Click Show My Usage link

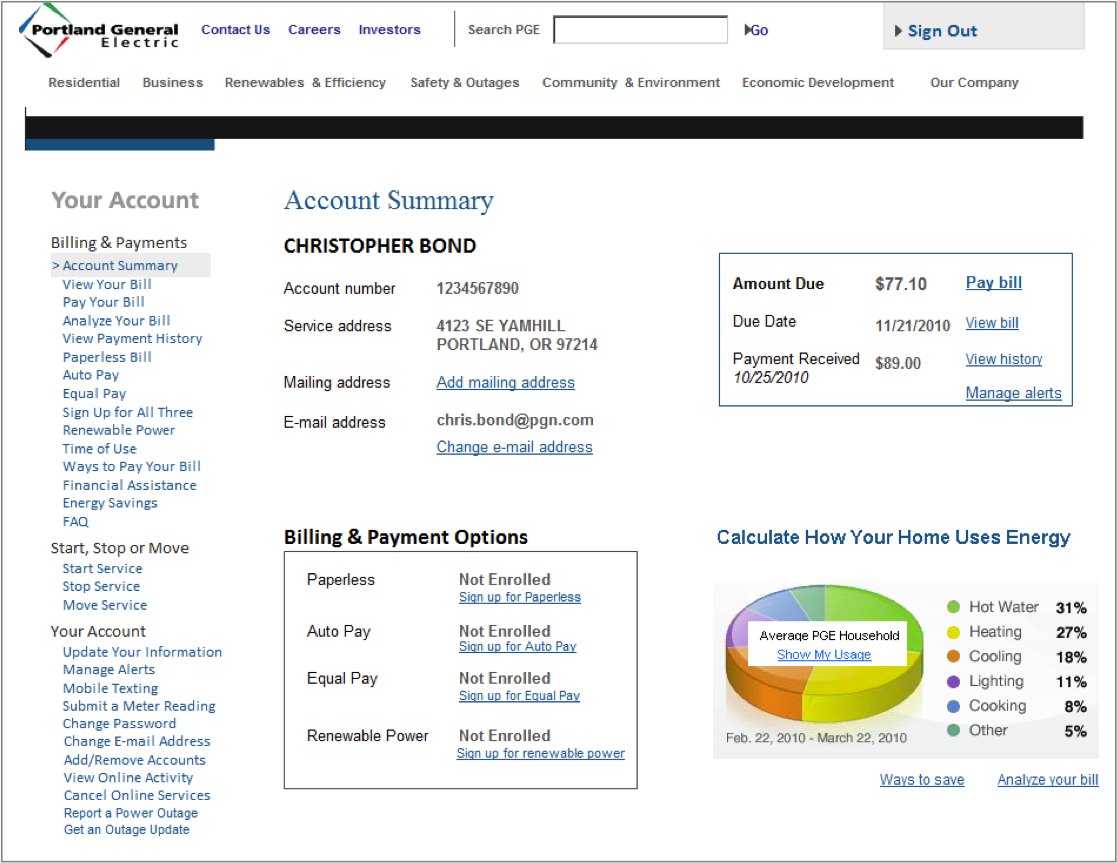point(824,654)
